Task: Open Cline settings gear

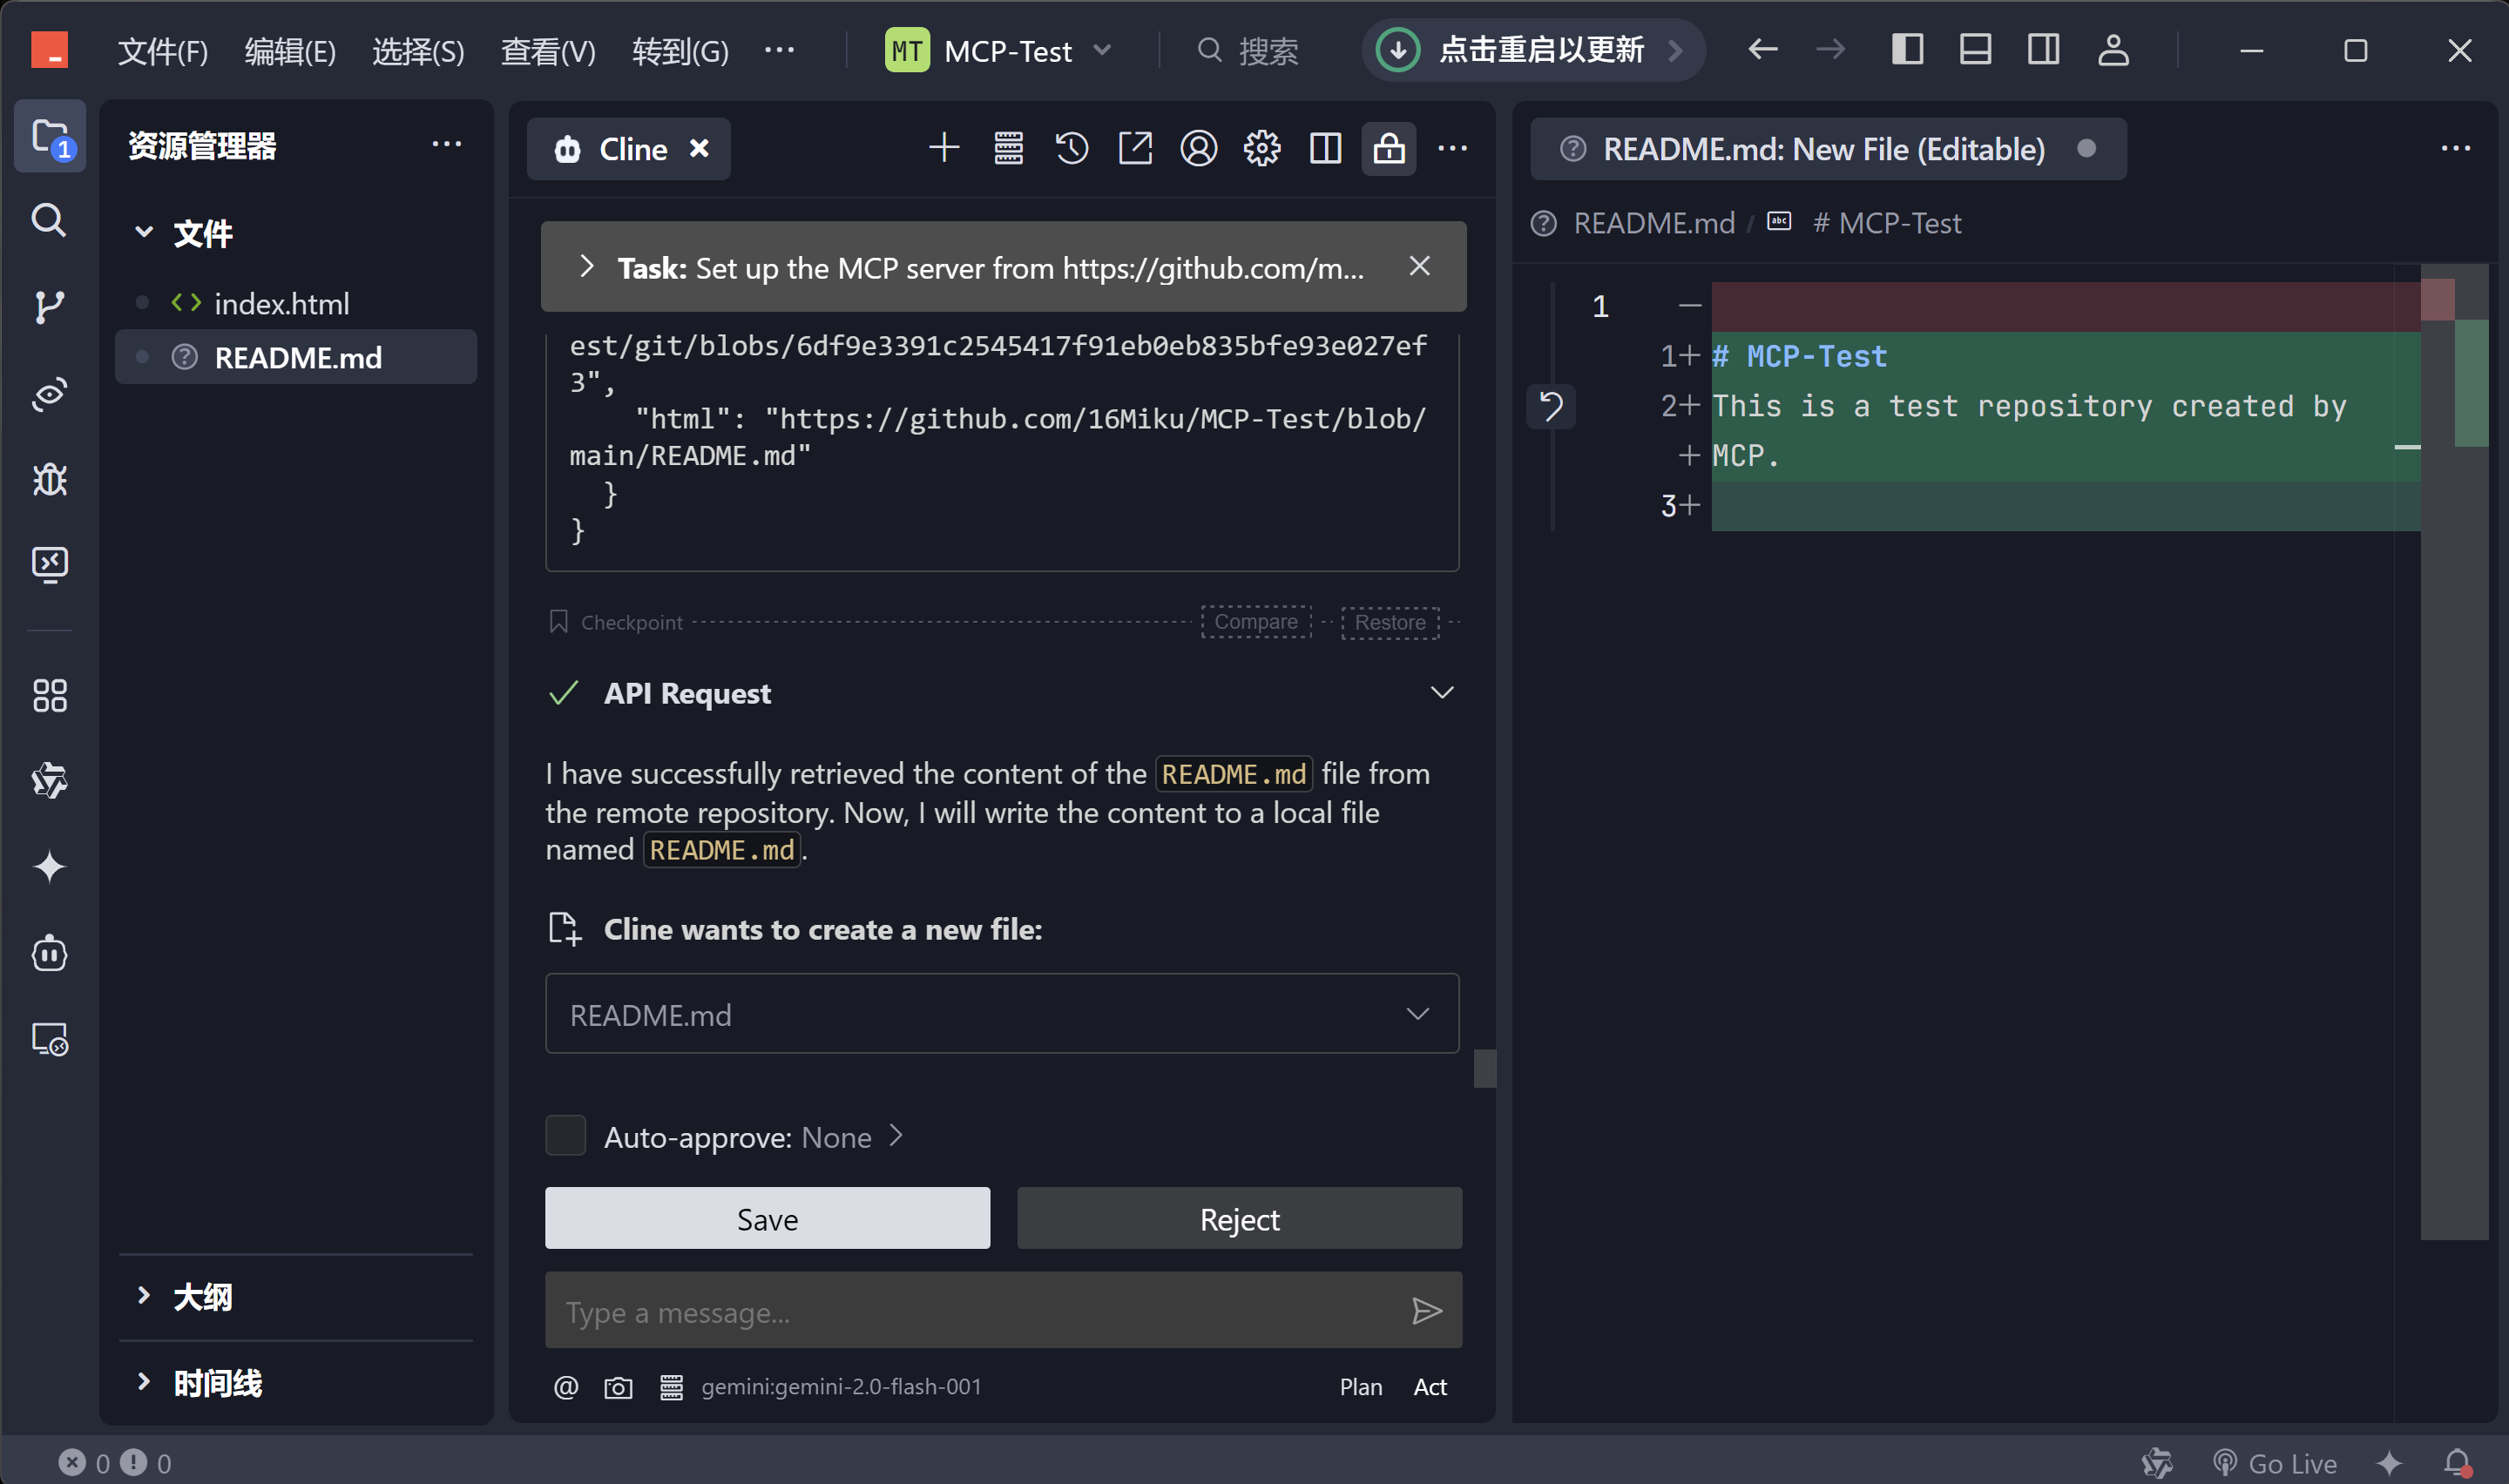Action: pos(1262,148)
